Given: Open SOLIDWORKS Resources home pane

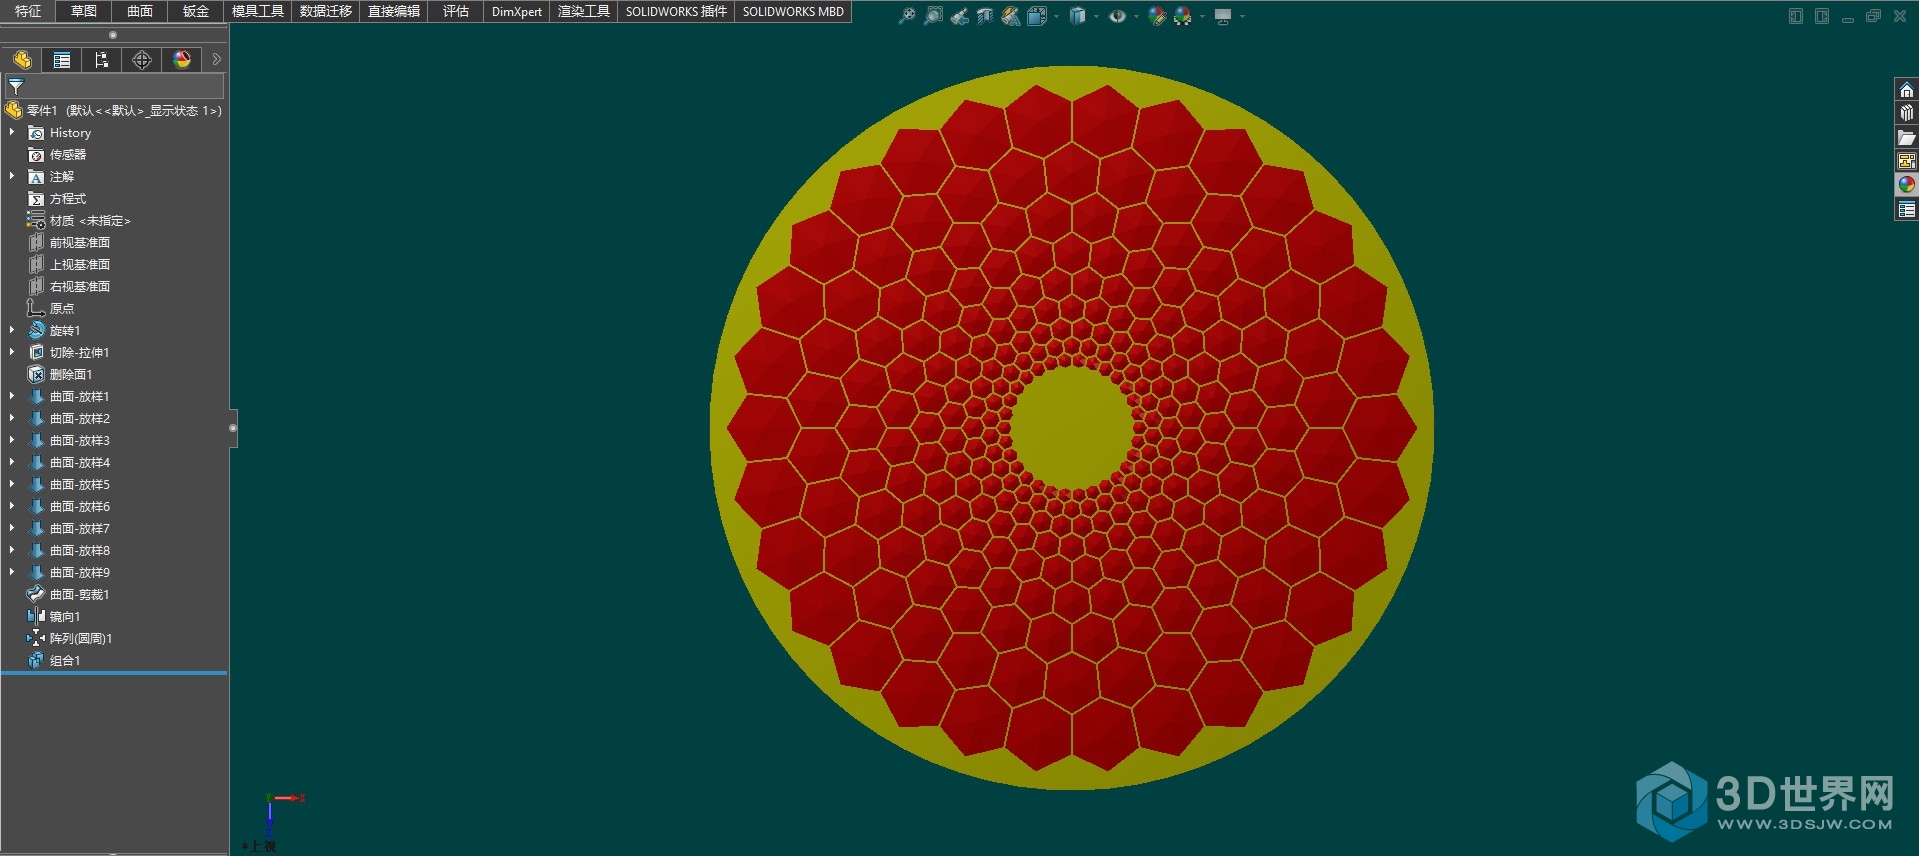Looking at the screenshot, I should click(1907, 90).
